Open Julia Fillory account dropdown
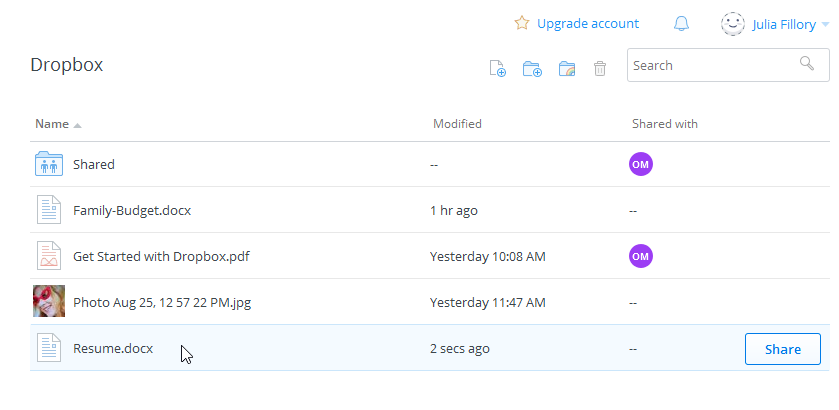This screenshot has height=410, width=839. (775, 24)
